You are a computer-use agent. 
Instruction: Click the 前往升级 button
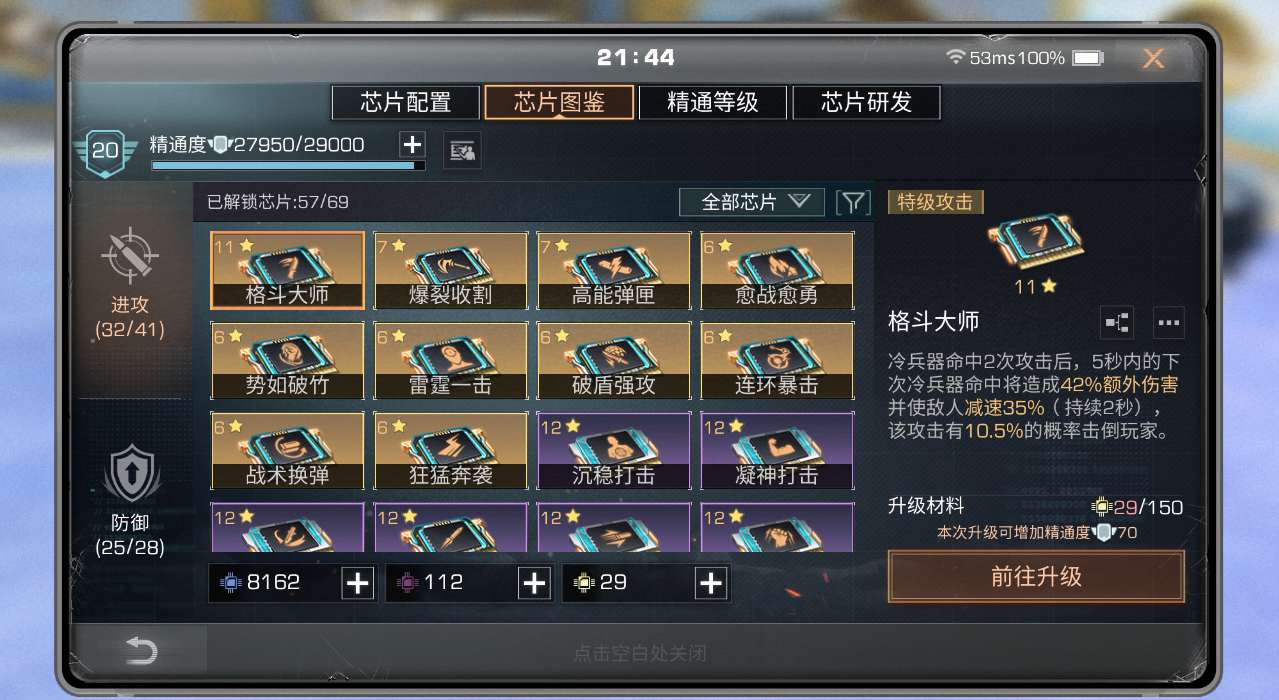coord(1036,577)
